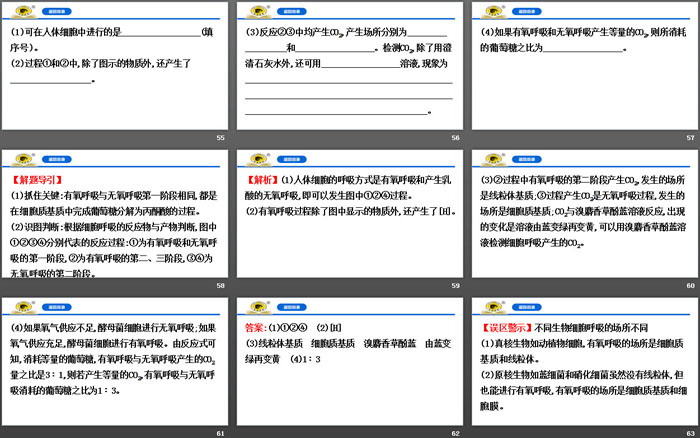Click the text '溴麝香草酚蓝' on the answer slide
This screenshot has height=438, width=700.
point(390,343)
